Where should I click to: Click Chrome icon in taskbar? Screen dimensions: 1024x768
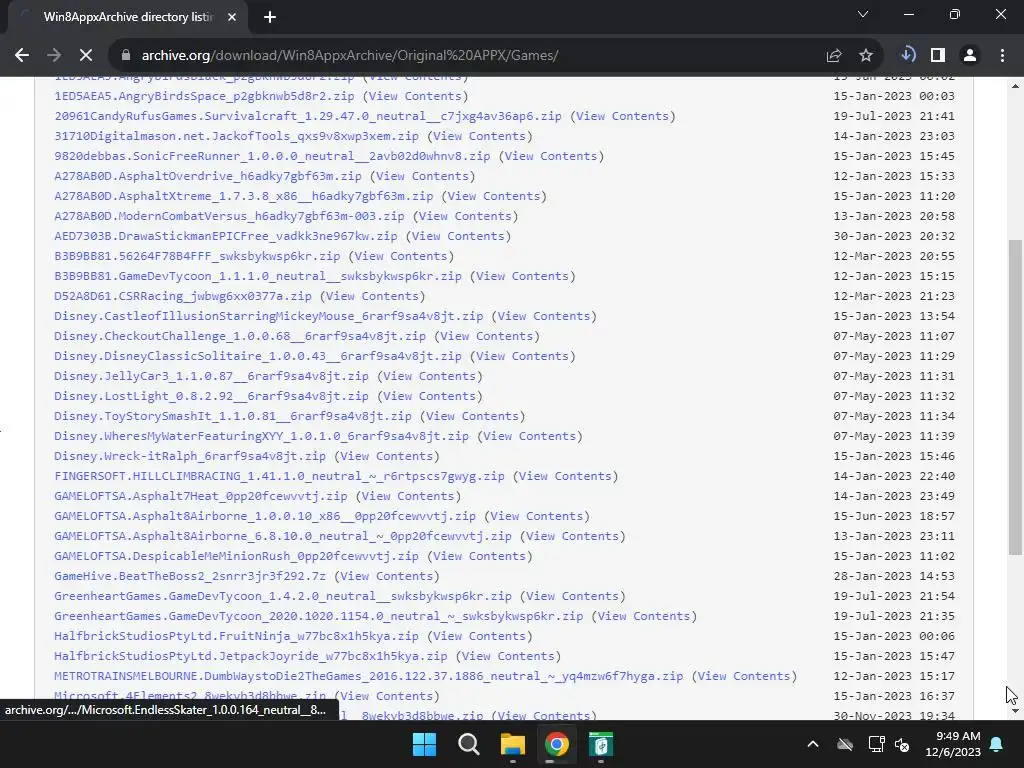click(556, 744)
